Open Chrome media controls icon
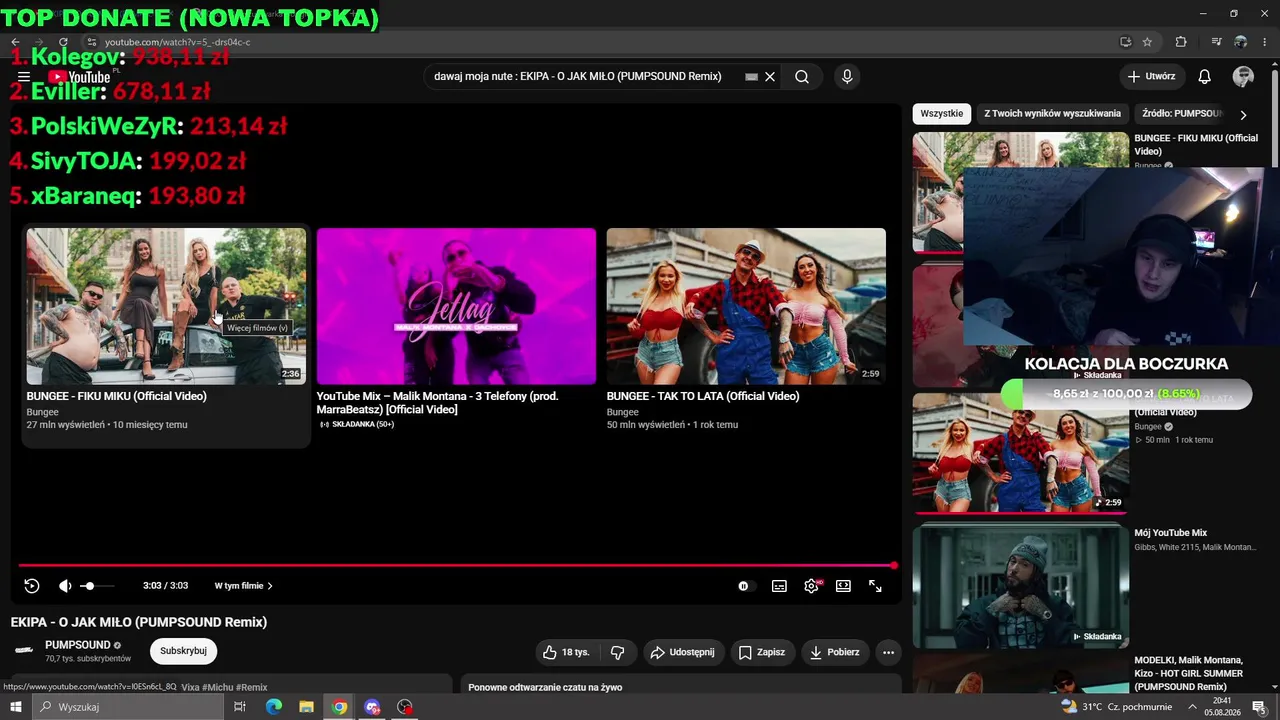 (x=1217, y=42)
